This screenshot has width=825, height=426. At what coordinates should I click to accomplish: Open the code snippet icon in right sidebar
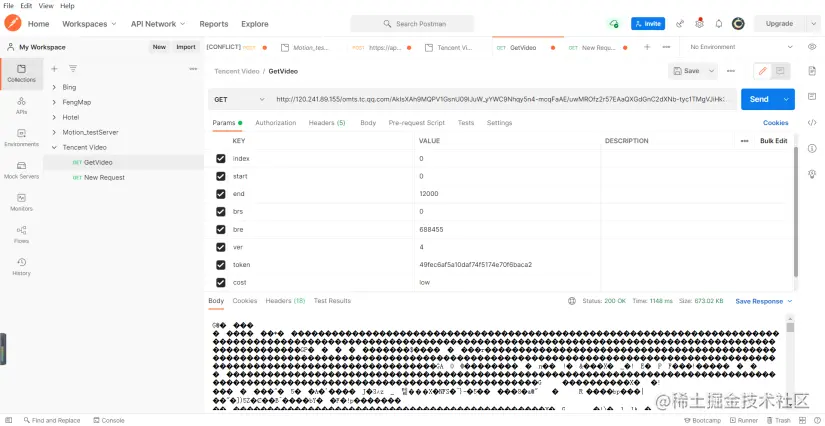click(812, 123)
